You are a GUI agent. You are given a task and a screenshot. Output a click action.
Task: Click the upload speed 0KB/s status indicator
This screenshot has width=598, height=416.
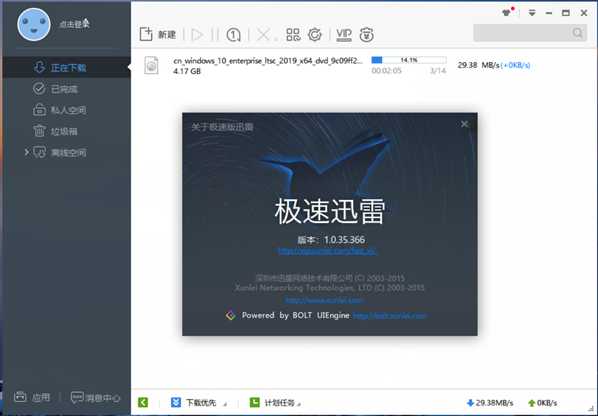[x=542, y=403]
